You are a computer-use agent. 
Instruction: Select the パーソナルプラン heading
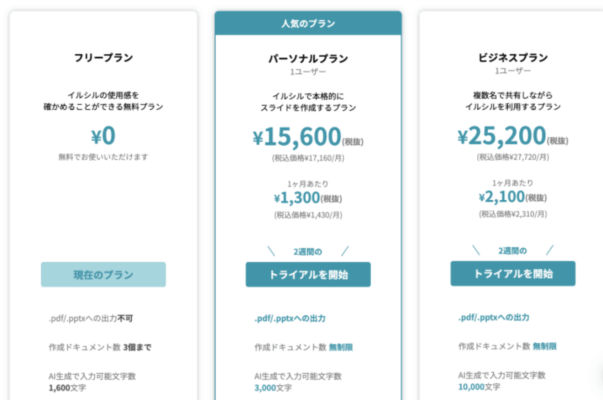(308, 58)
